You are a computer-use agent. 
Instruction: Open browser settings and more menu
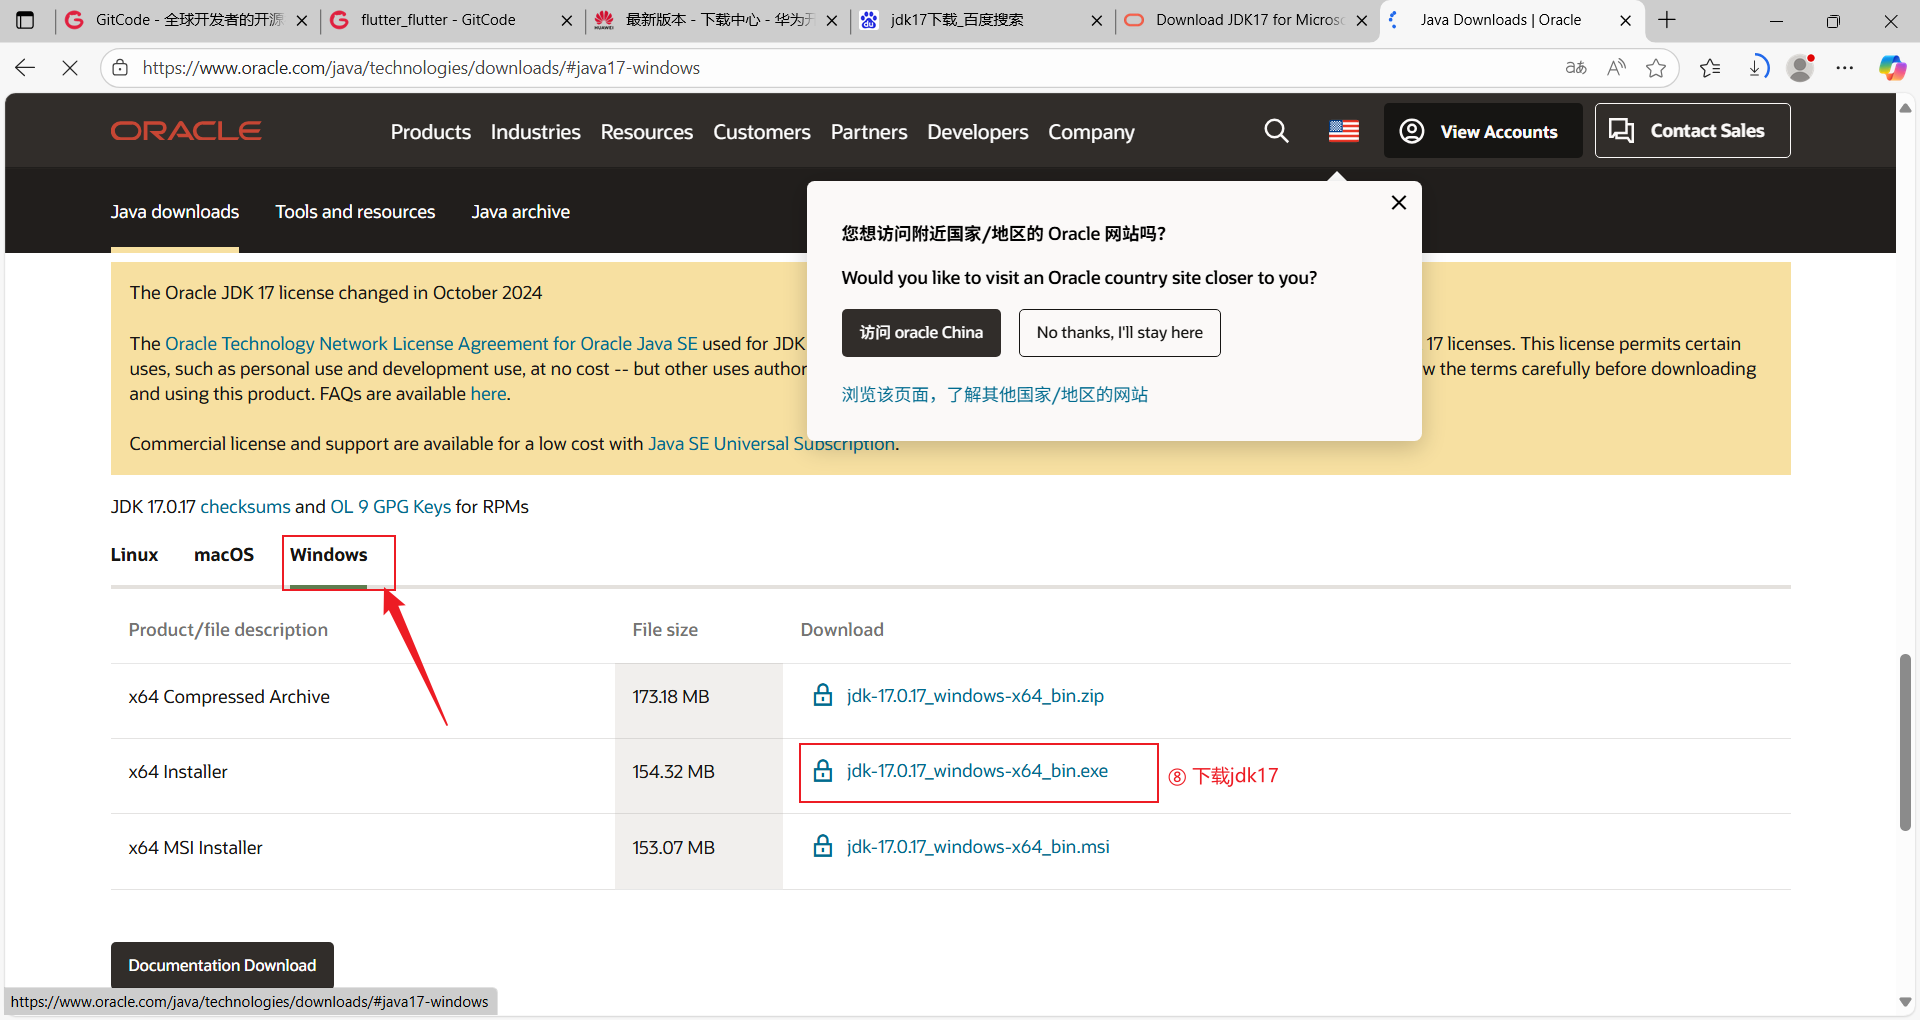(x=1845, y=68)
